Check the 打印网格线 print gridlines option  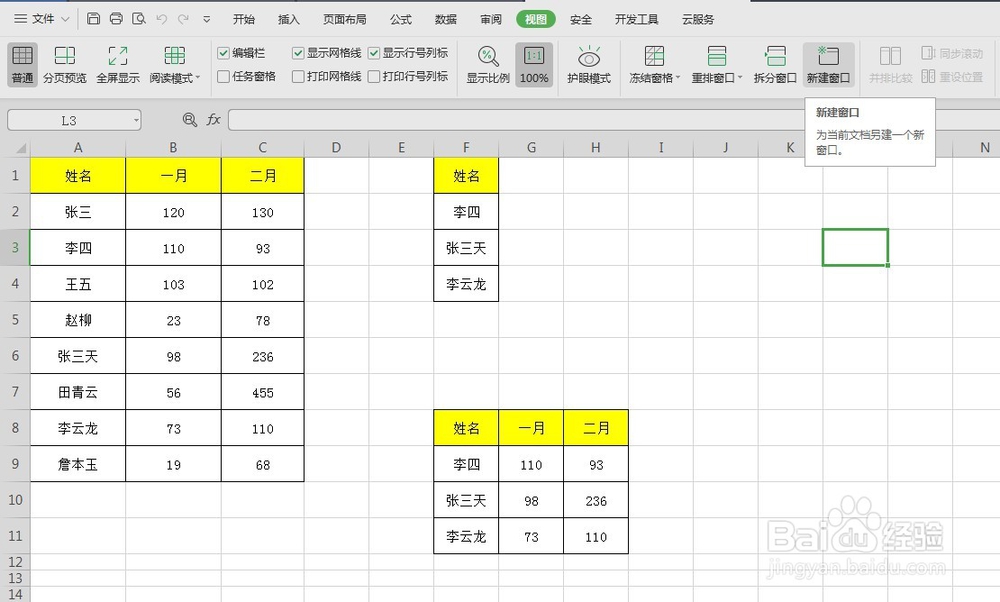click(x=298, y=75)
